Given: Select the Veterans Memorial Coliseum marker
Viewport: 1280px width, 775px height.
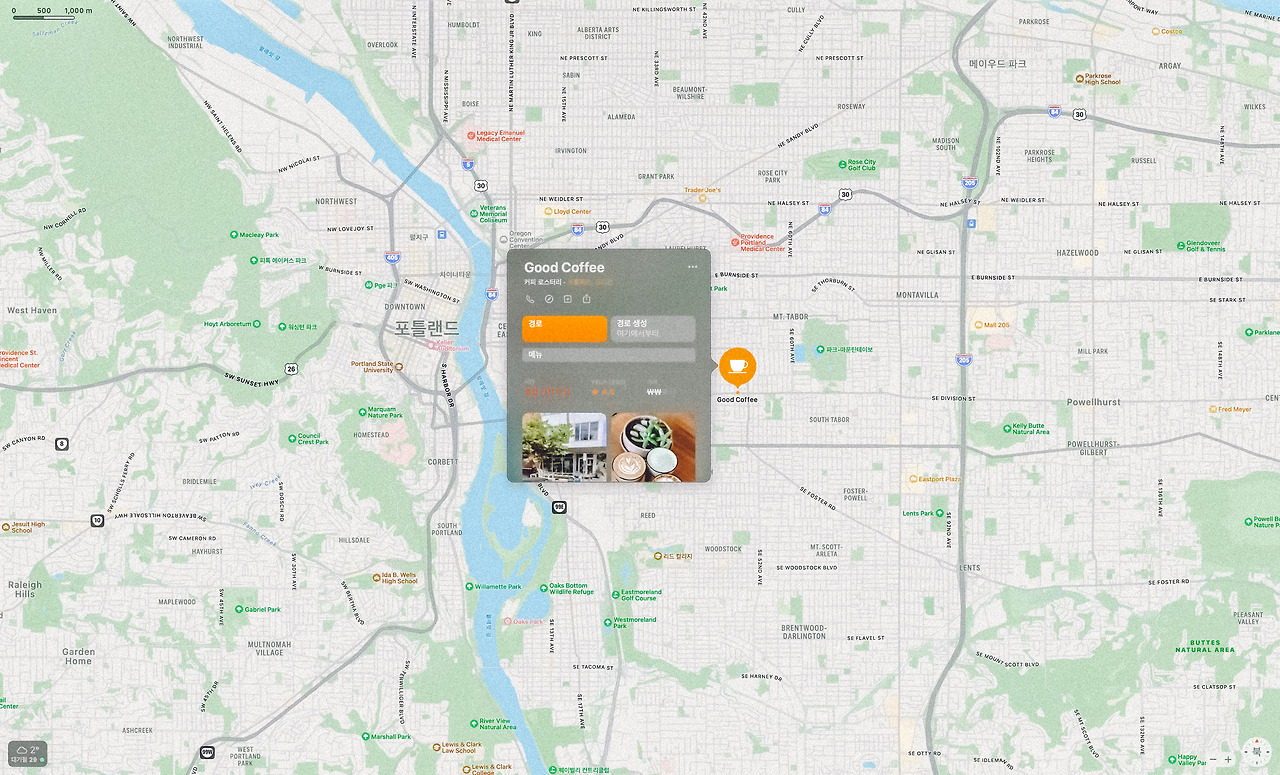Looking at the screenshot, I should pos(473,212).
